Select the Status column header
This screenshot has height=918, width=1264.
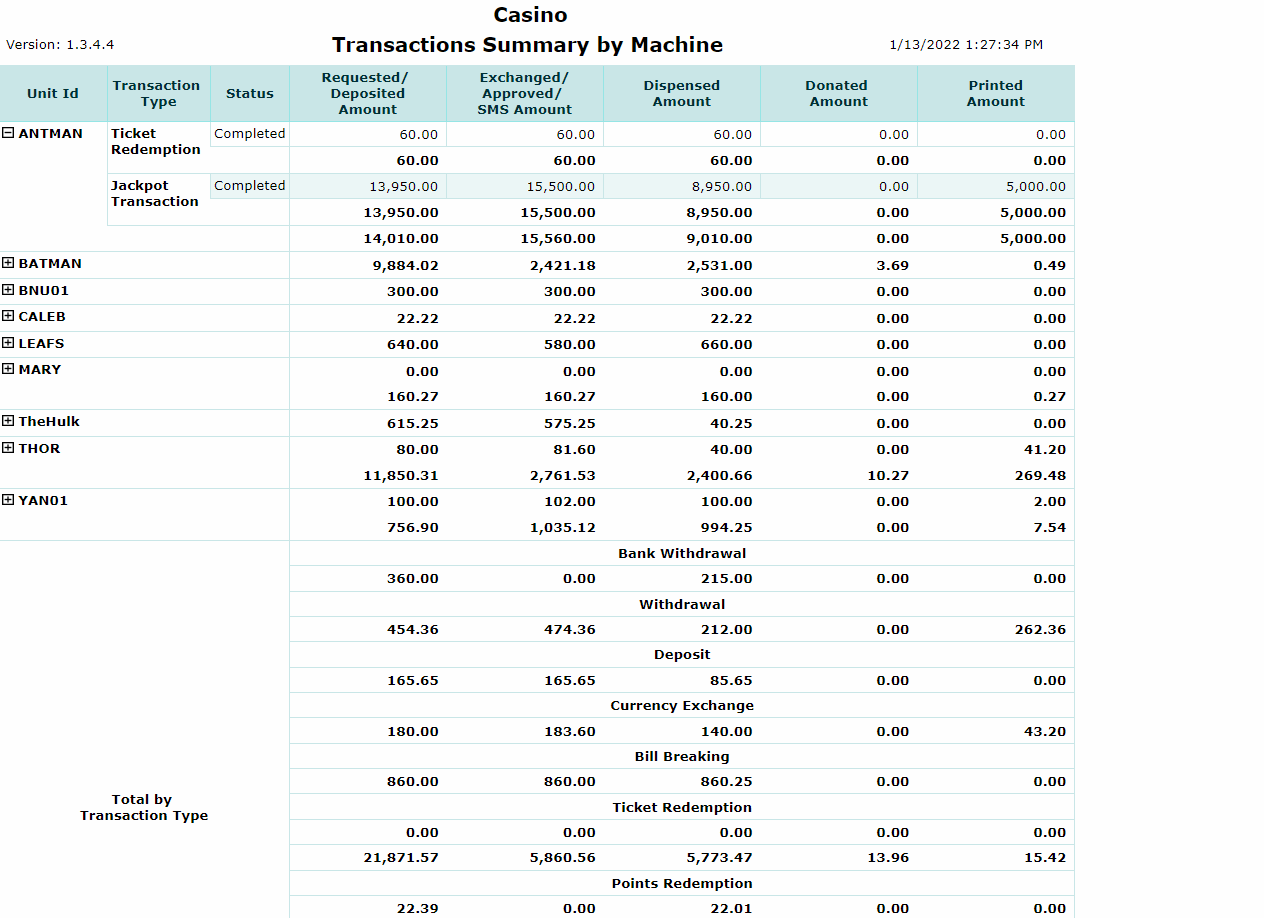tap(249, 93)
